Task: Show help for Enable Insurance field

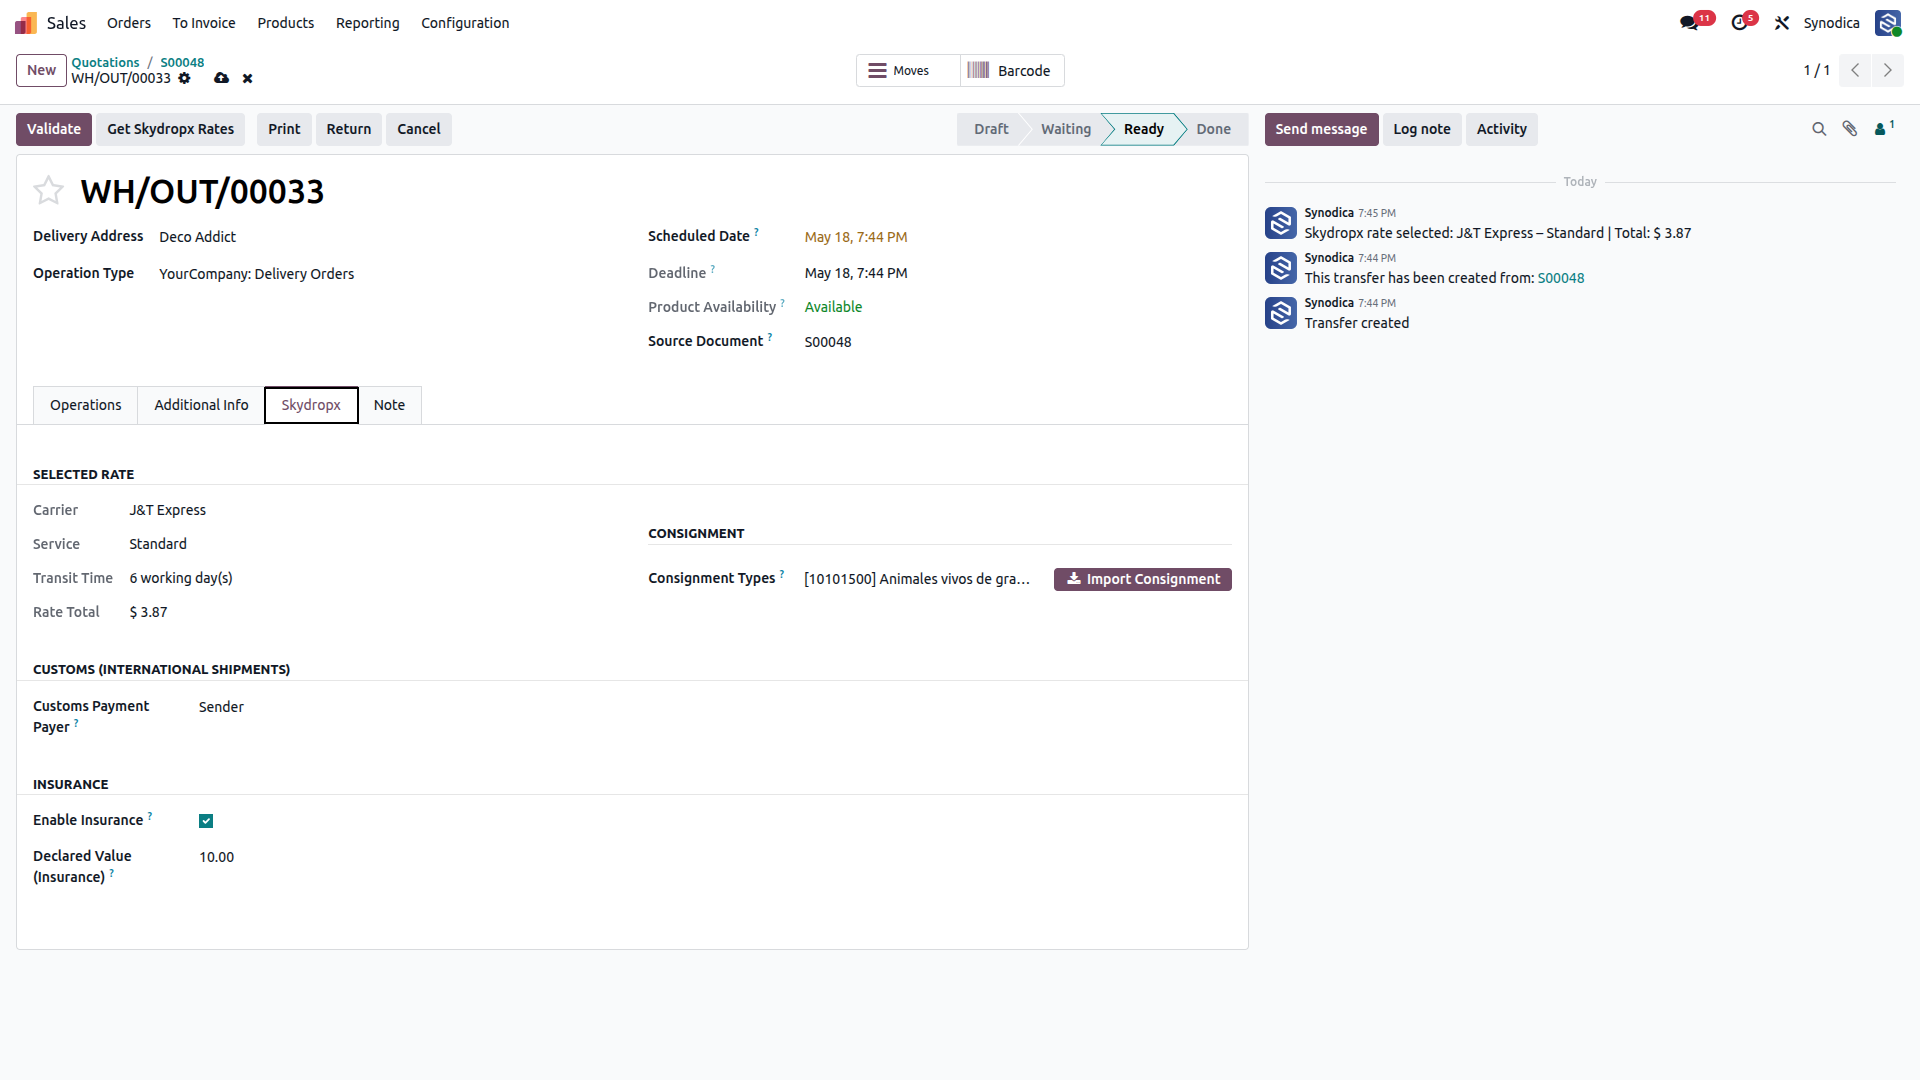Action: point(150,816)
